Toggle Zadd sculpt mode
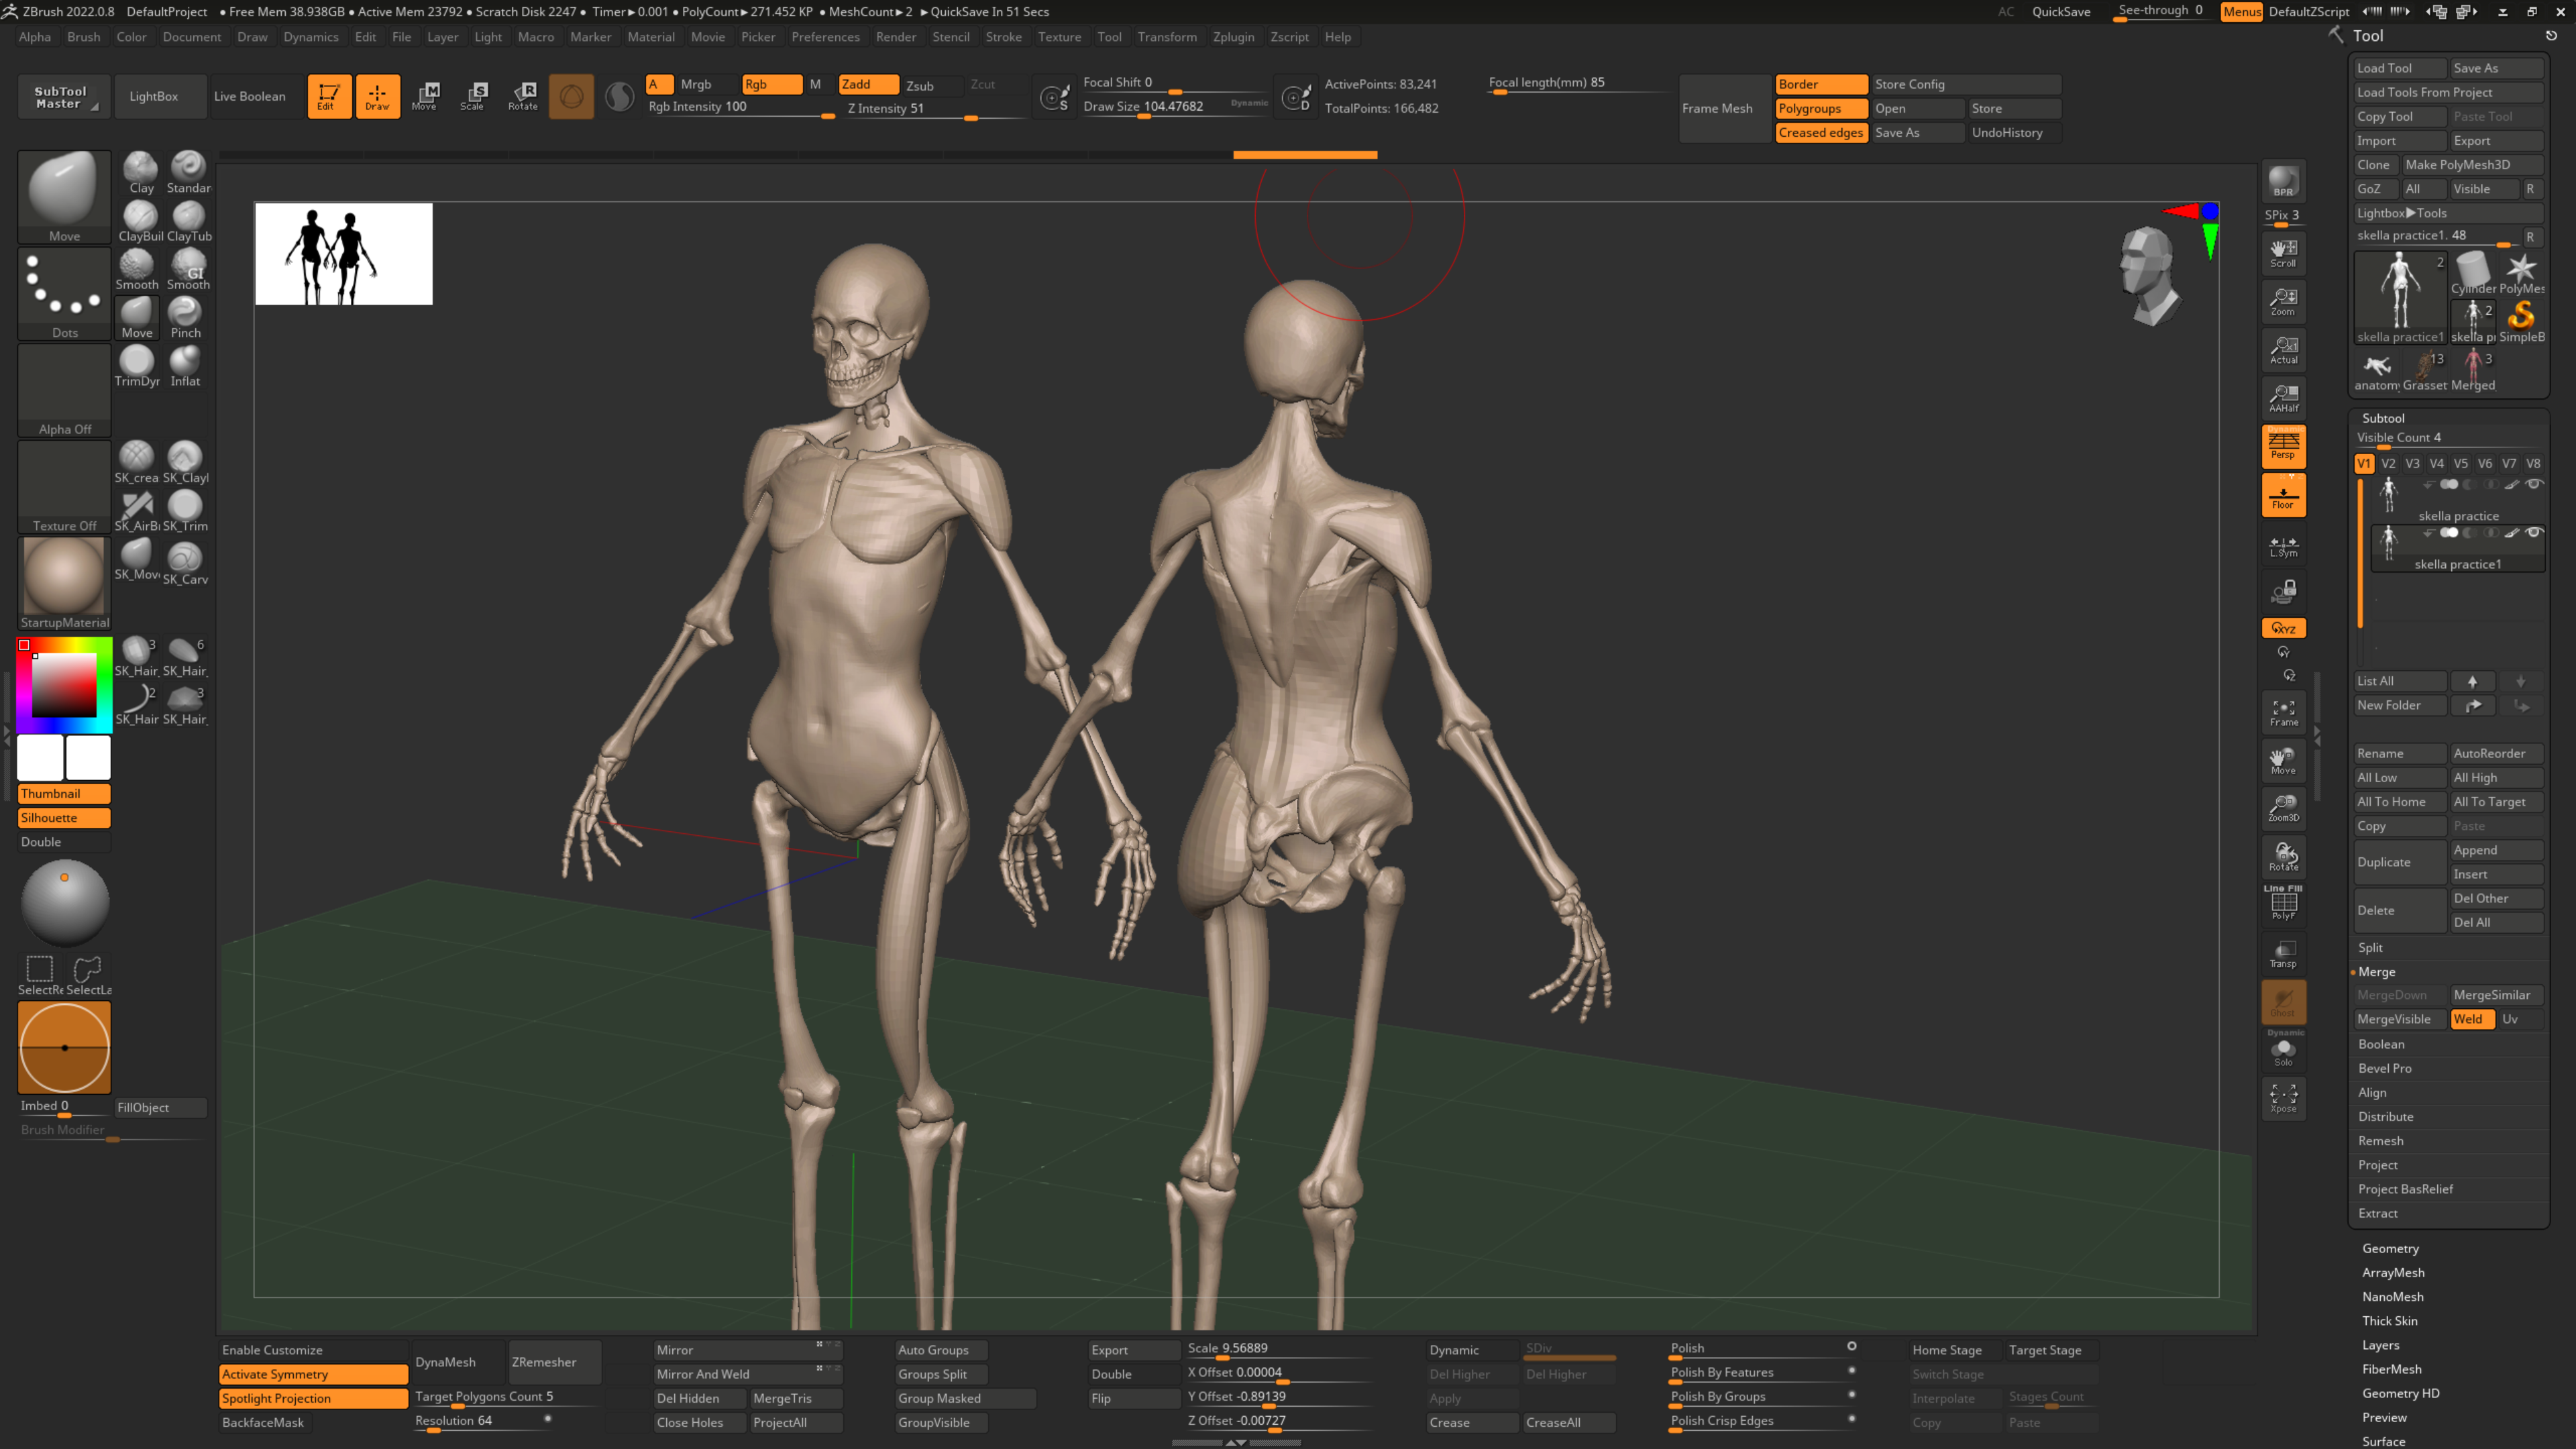The image size is (2576, 1449). click(868, 84)
